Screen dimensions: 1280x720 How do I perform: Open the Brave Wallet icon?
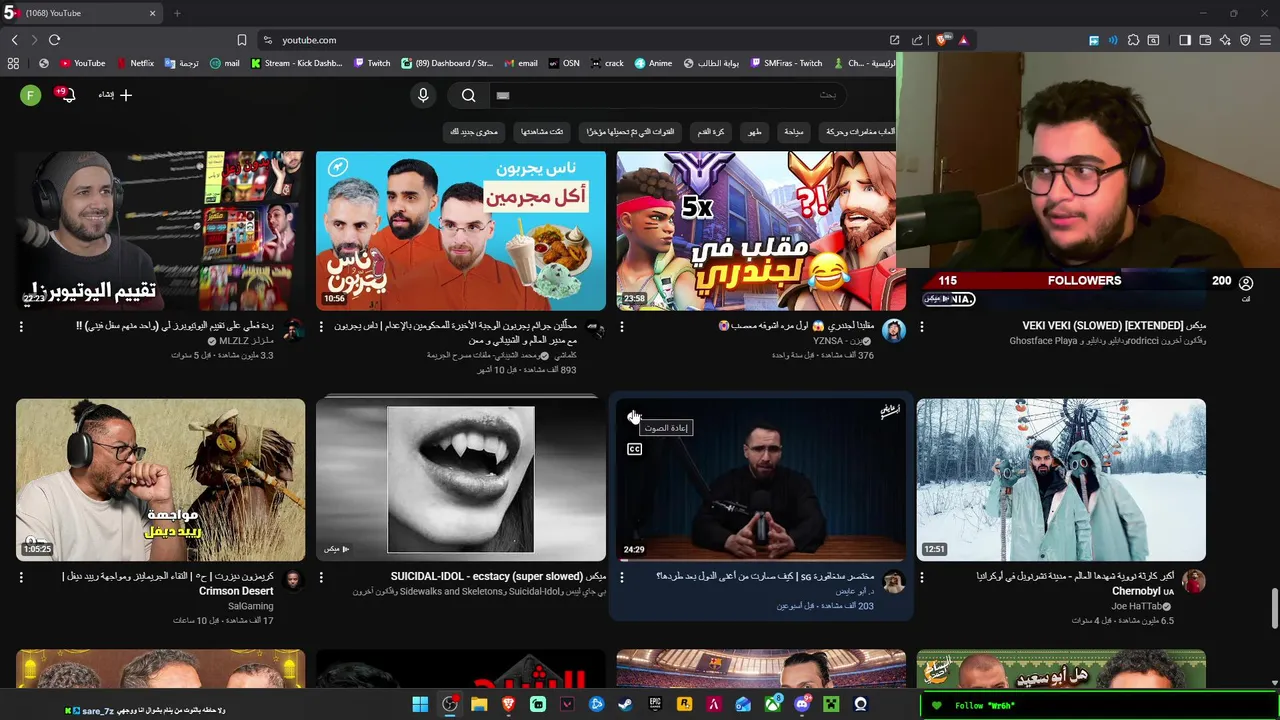pyautogui.click(x=1205, y=40)
